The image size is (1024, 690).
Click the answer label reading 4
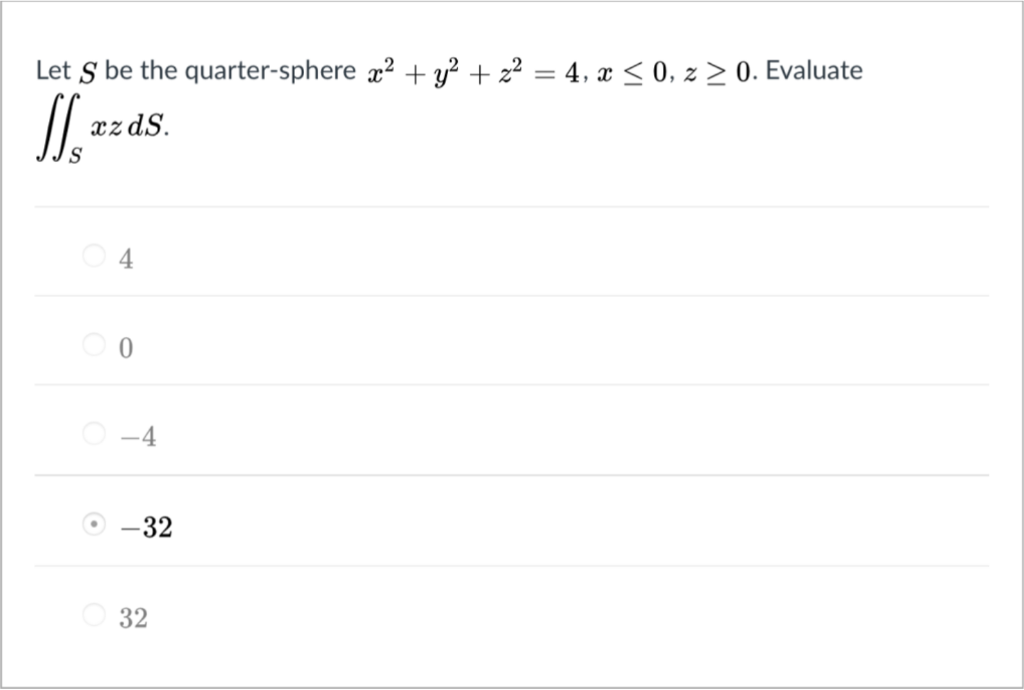124,257
